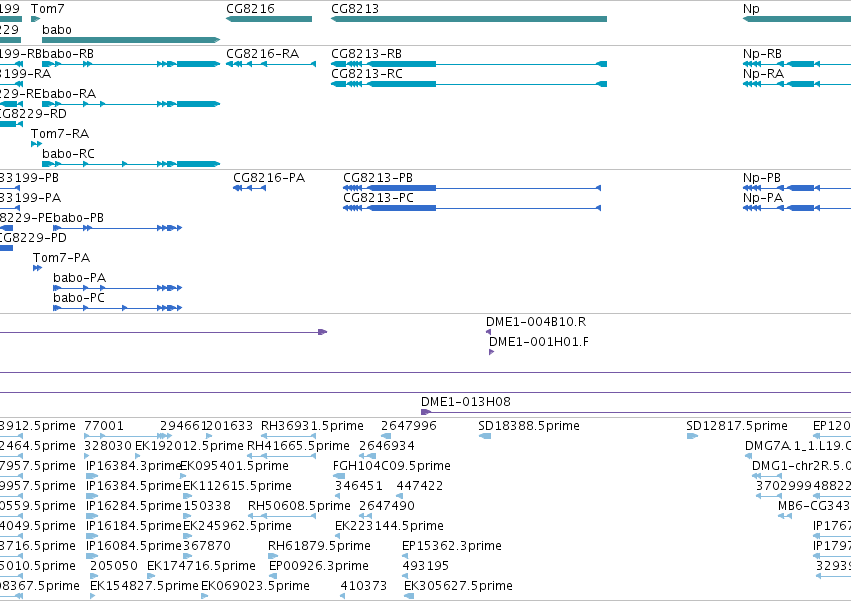Click feature 2647490
Viewport: 851px width, 601px height.
366,516
